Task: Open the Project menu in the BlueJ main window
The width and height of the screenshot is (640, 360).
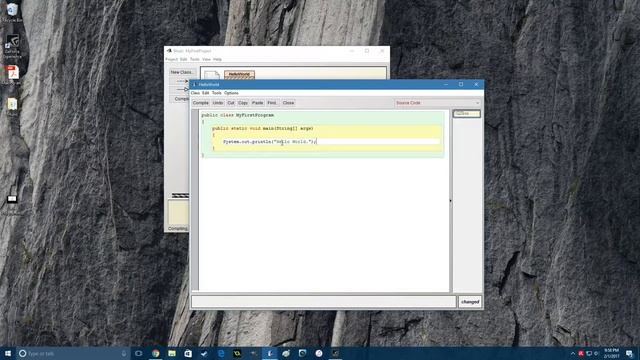Action: pos(171,60)
